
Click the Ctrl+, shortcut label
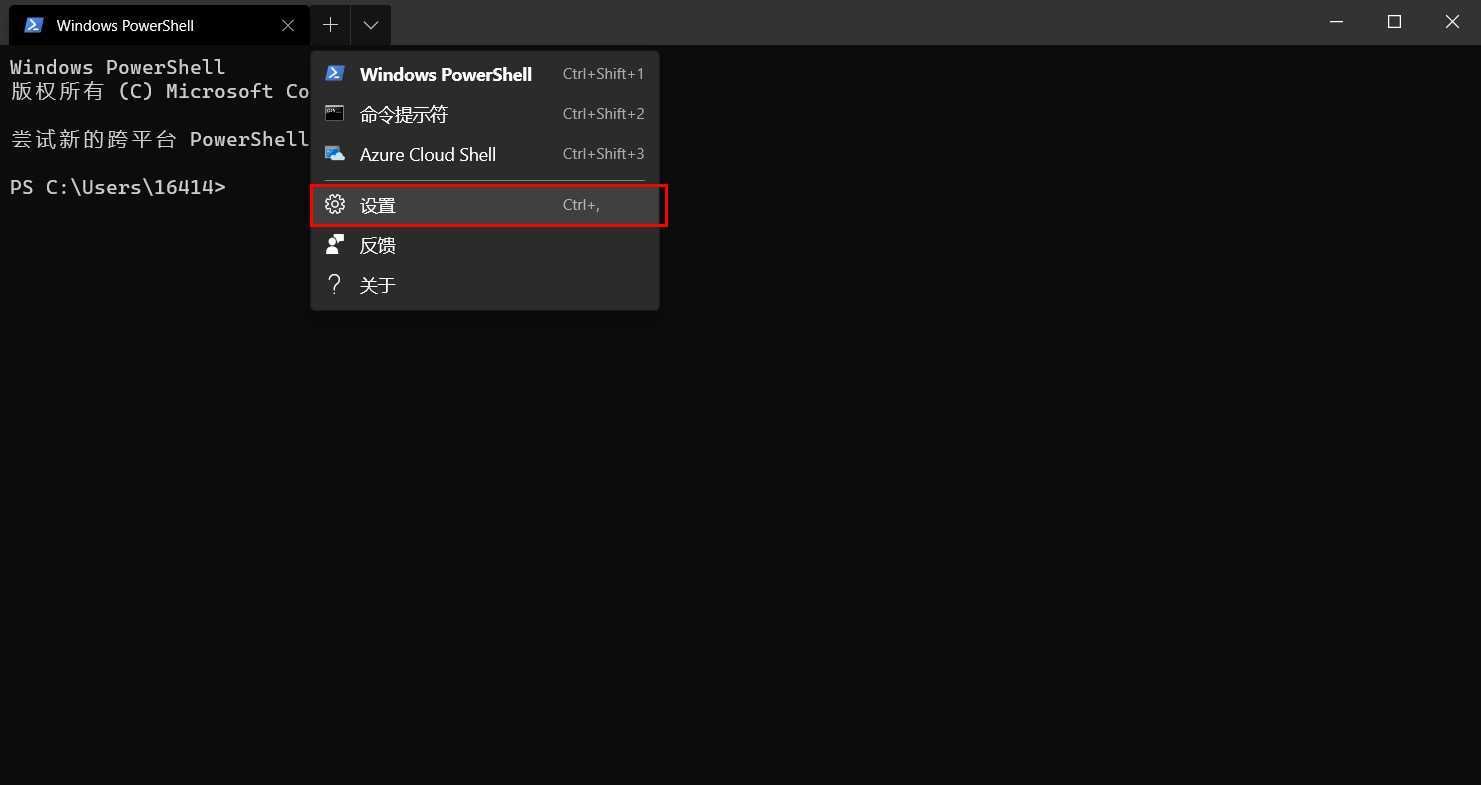pyautogui.click(x=581, y=205)
